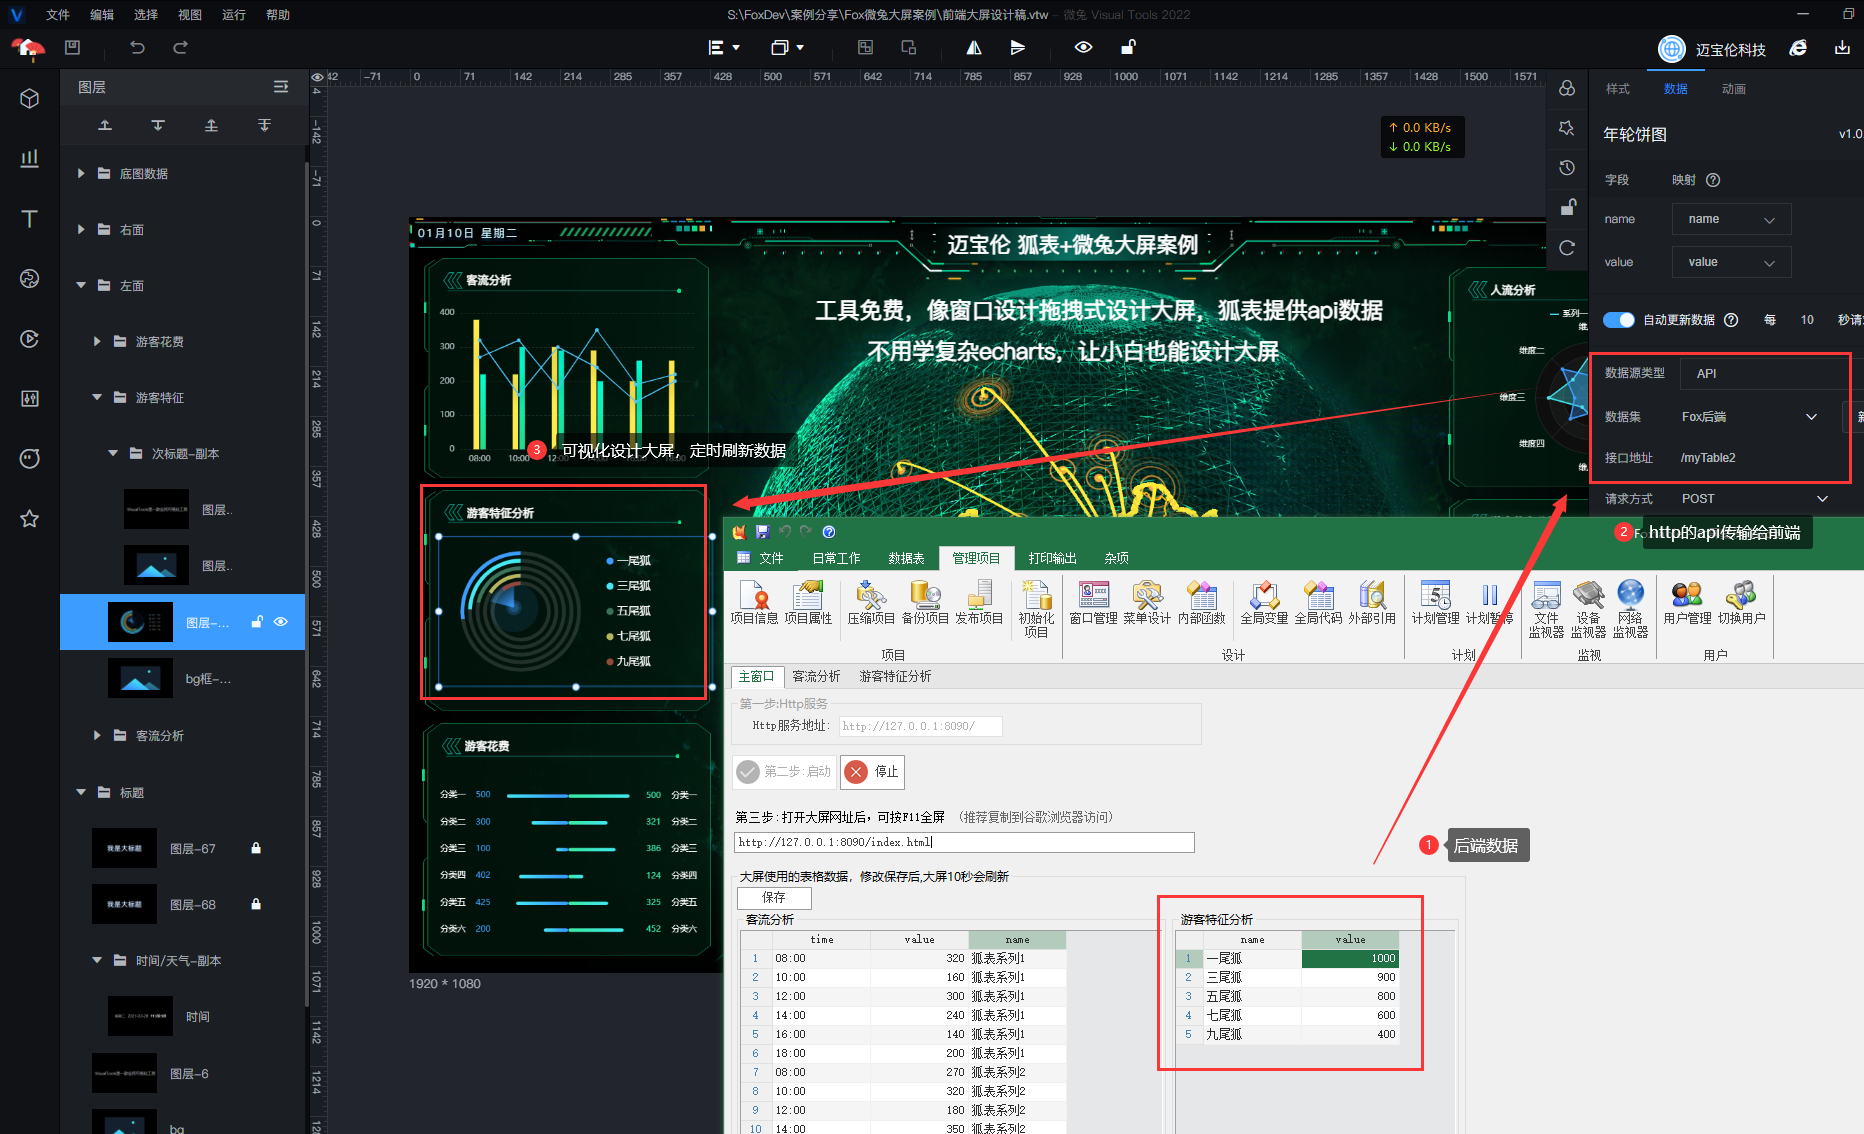Toggle lock on the selected 图层 layer
1864x1134 pixels.
click(256, 622)
